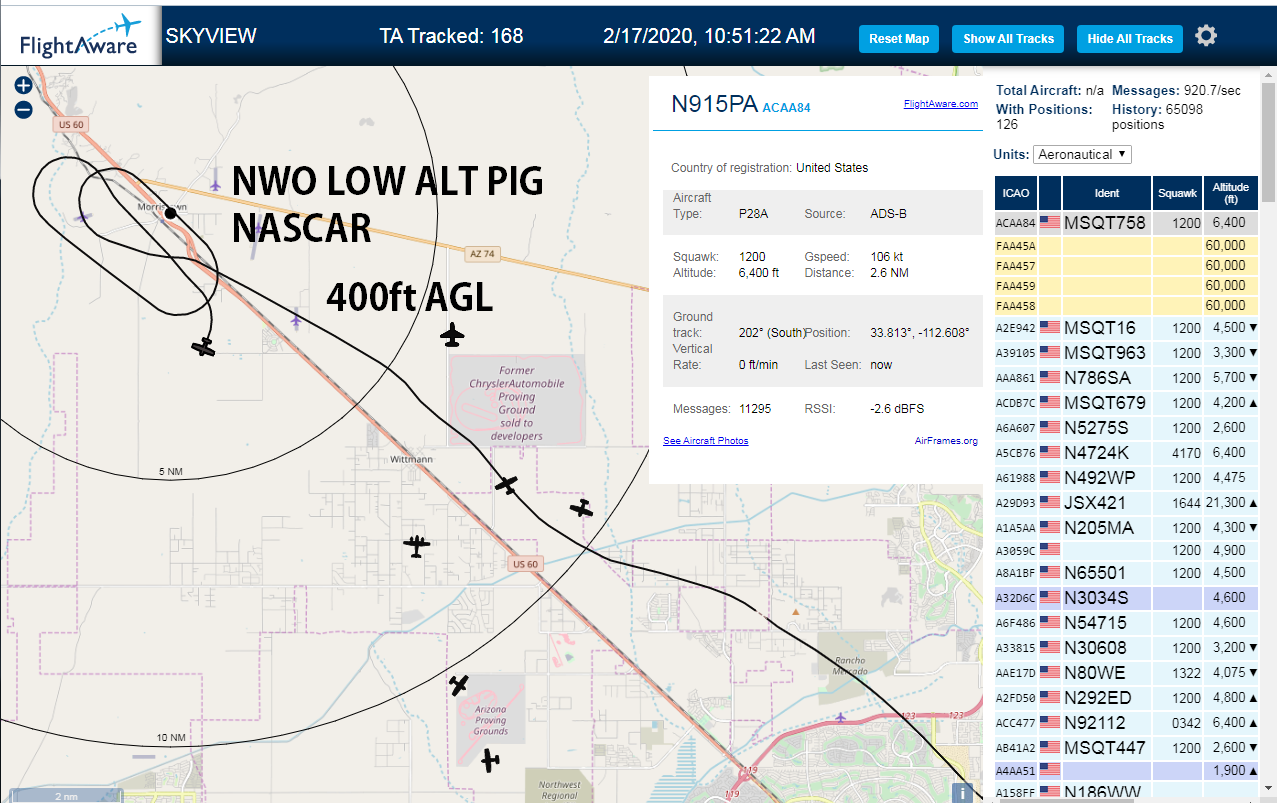Select the FAA459 row
The height and width of the screenshot is (803, 1277).
point(1127,286)
